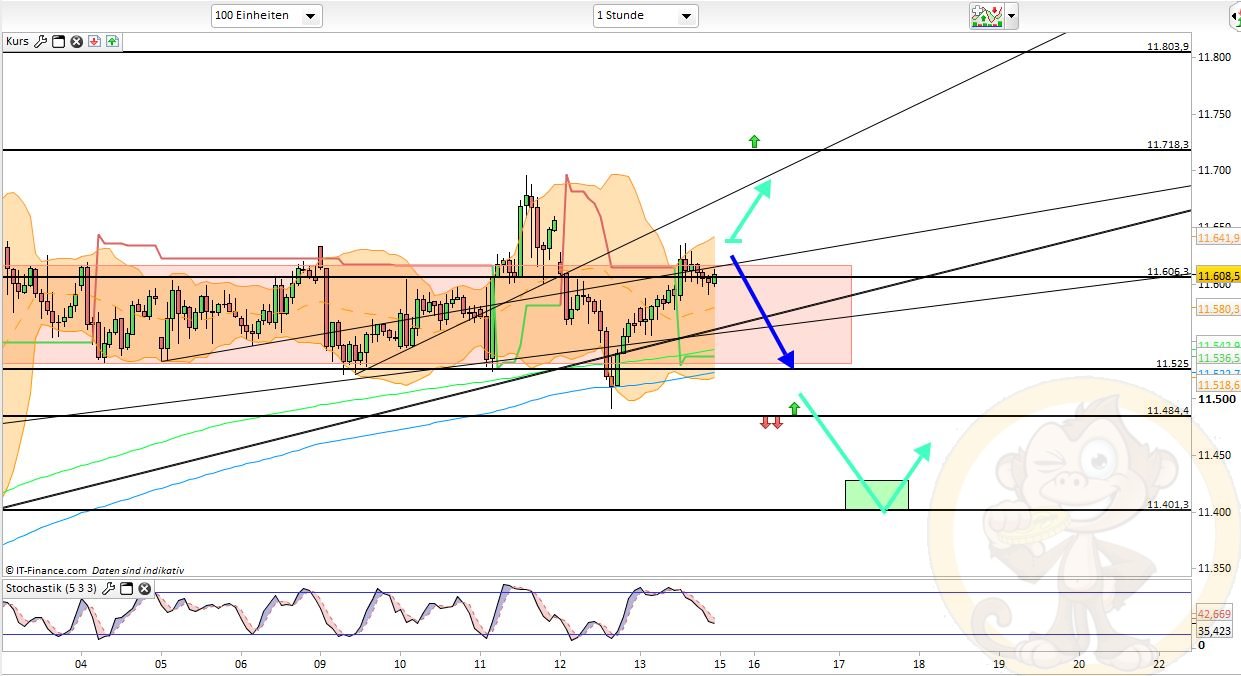Image resolution: width=1241 pixels, height=676 pixels.
Task: Expand arrow beside the indicators icon
Action: 1012,16
